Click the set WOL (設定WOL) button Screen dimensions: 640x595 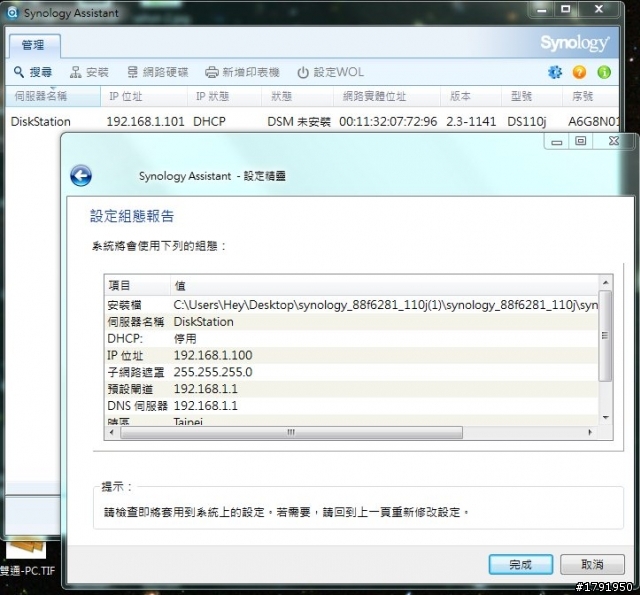click(330, 72)
